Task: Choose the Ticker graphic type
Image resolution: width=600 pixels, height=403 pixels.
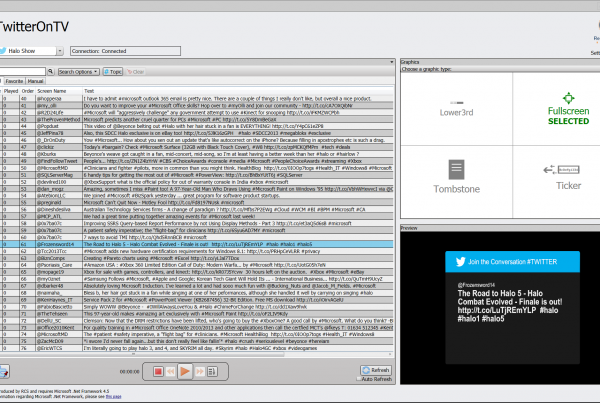Action: 568,181
